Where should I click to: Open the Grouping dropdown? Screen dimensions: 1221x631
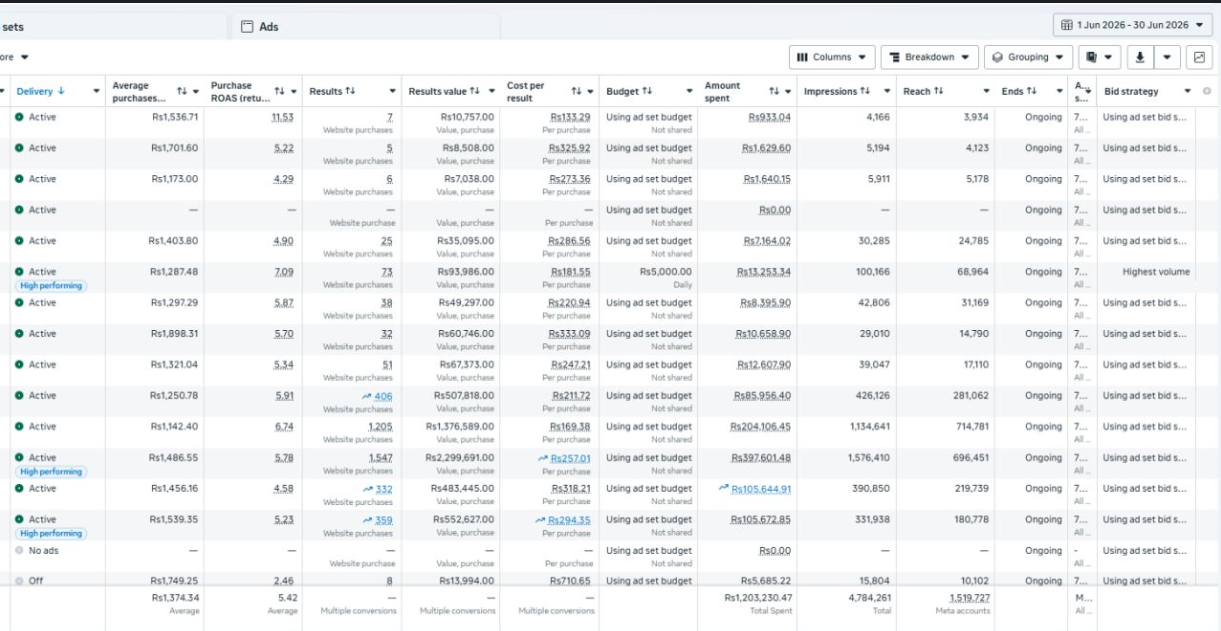1029,57
